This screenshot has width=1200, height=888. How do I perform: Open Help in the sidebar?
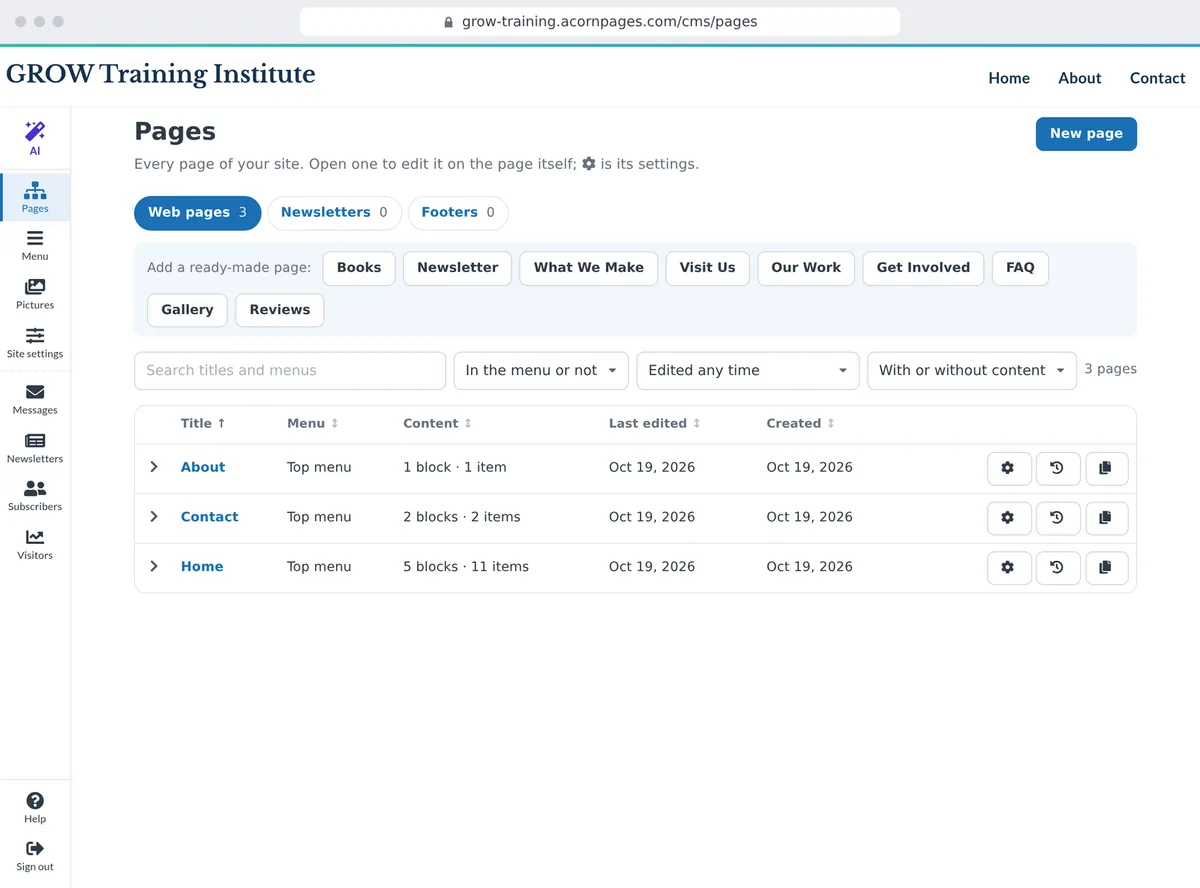pos(35,808)
